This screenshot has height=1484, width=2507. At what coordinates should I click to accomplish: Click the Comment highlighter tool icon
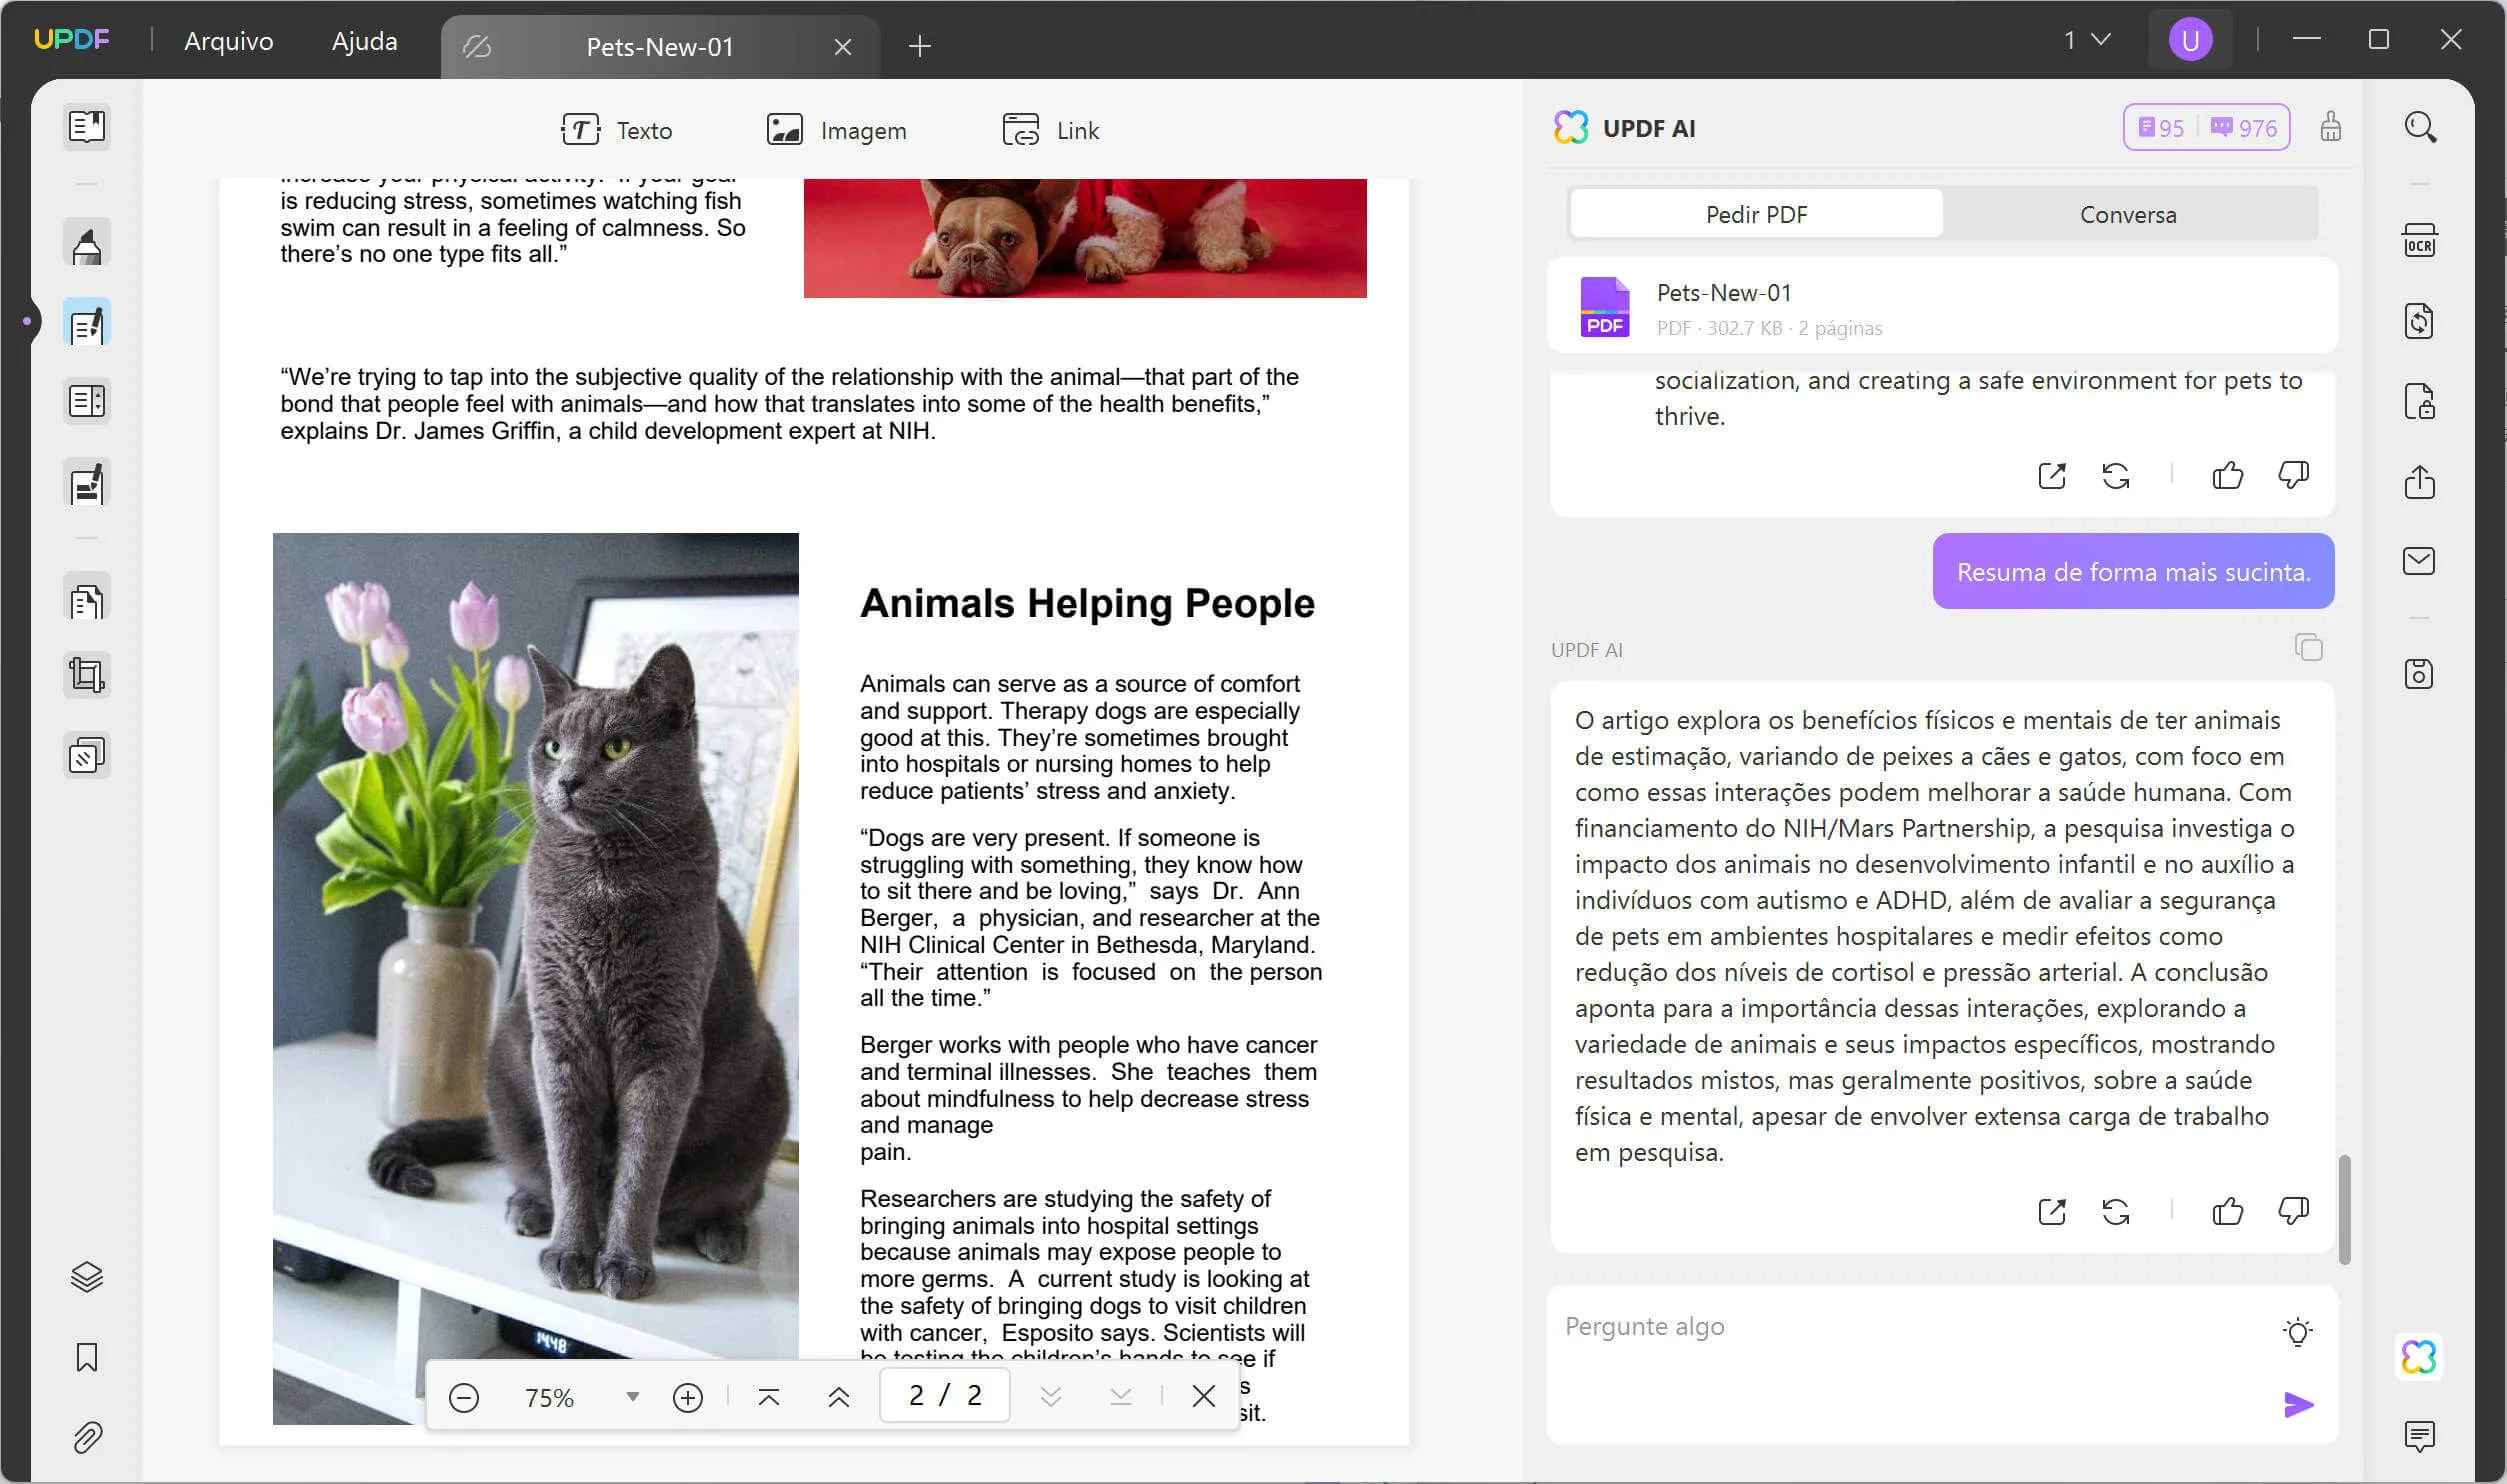point(87,244)
